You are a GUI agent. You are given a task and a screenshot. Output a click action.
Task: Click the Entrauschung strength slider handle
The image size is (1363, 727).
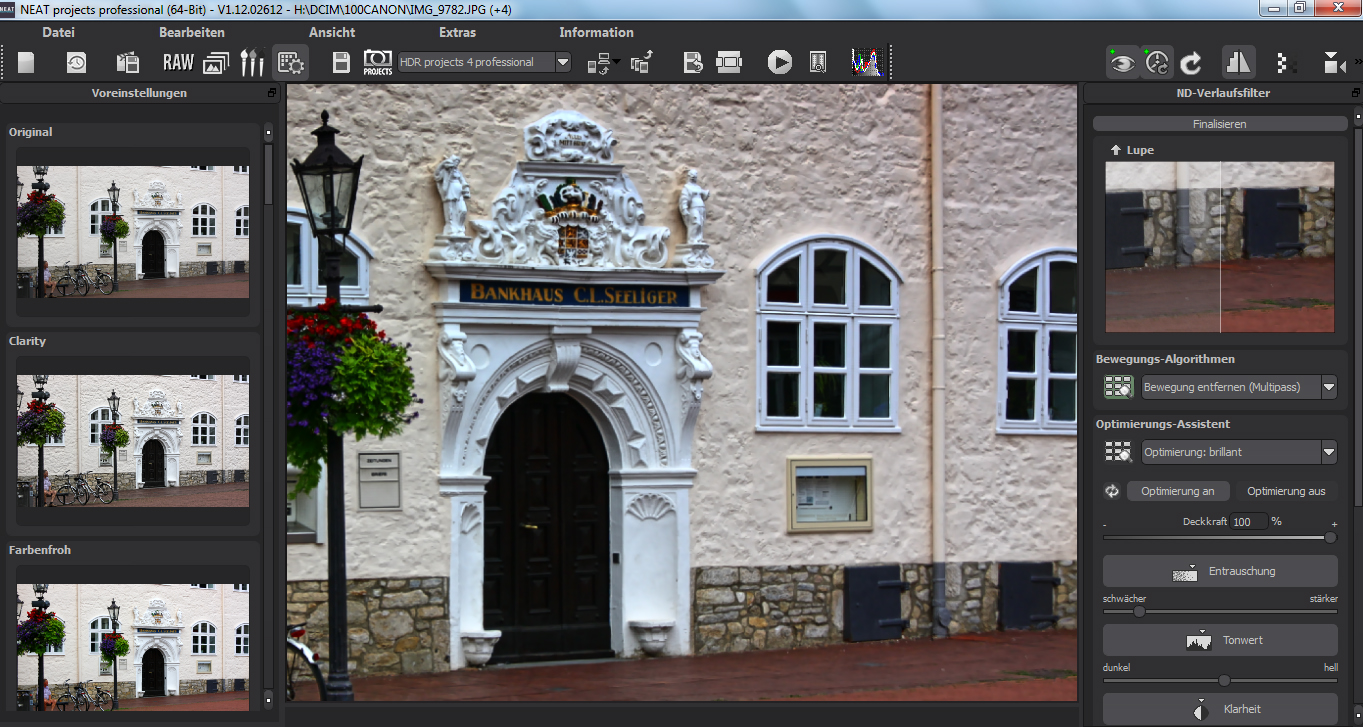pos(1138,612)
